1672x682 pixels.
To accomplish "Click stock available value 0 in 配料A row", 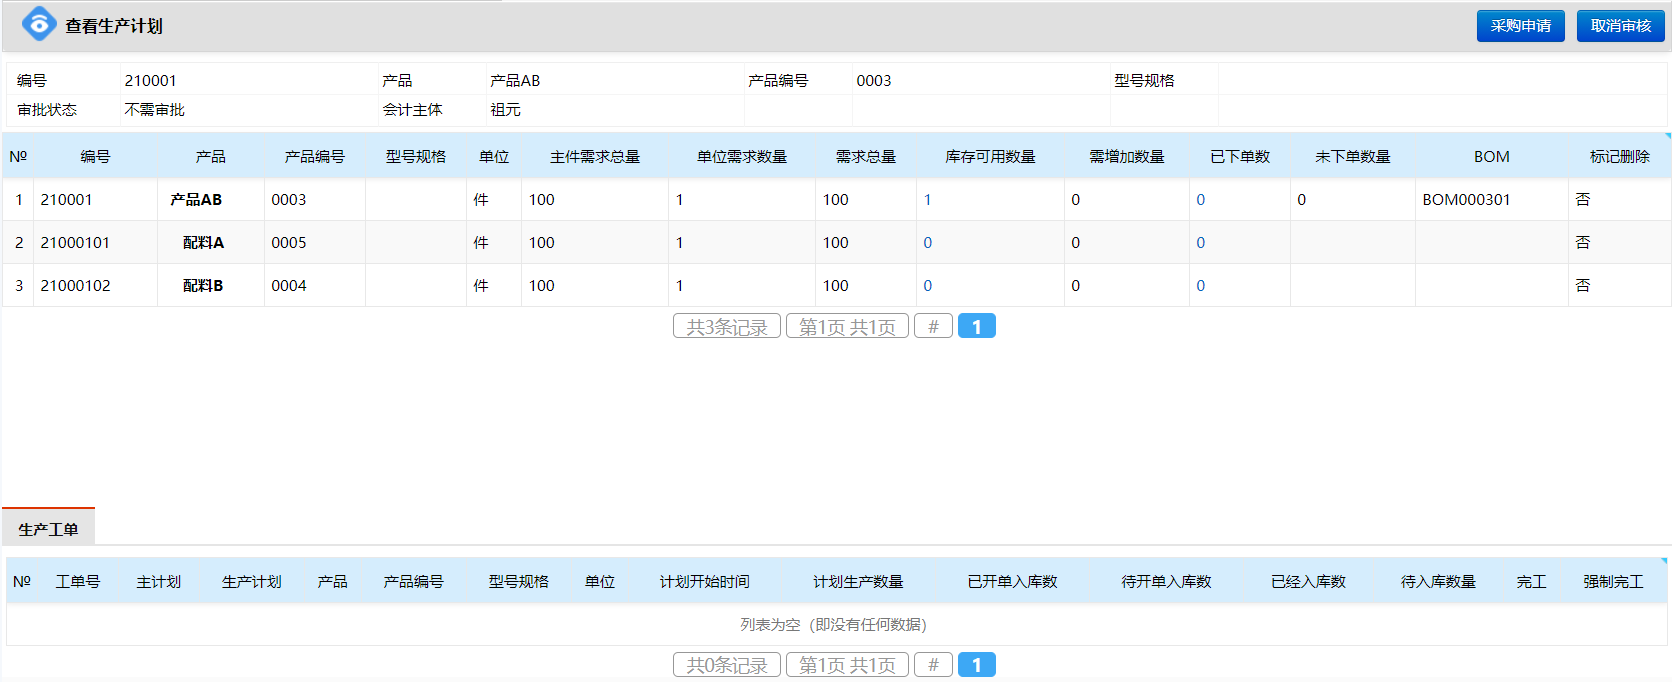I will pos(927,243).
